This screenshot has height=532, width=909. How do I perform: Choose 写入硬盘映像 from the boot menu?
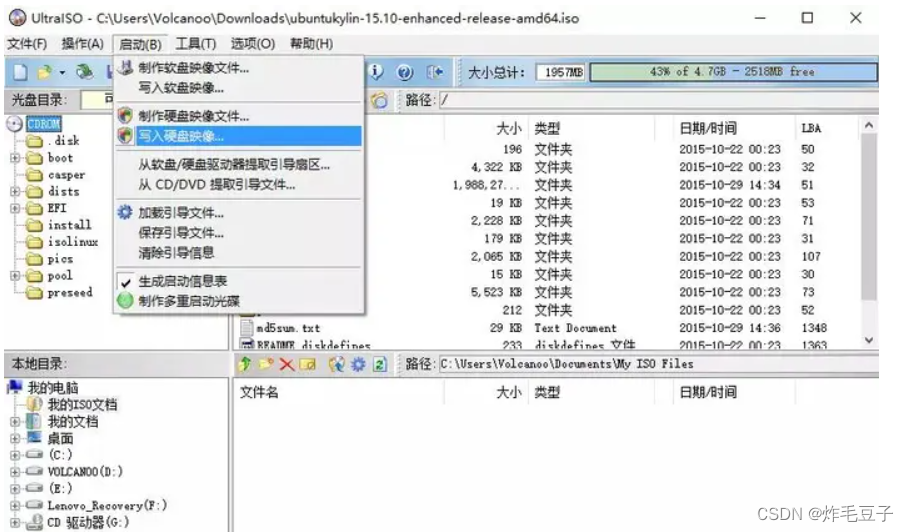coord(239,136)
